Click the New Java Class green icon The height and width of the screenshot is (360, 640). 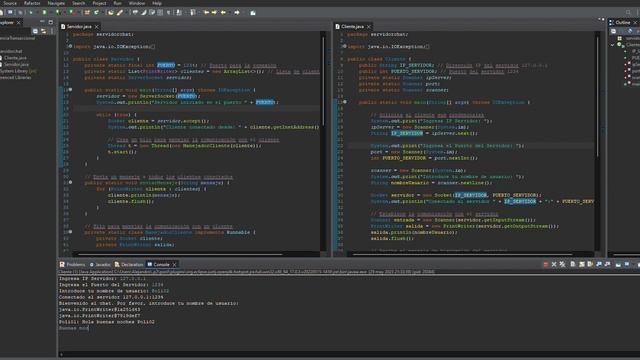(x=96, y=13)
